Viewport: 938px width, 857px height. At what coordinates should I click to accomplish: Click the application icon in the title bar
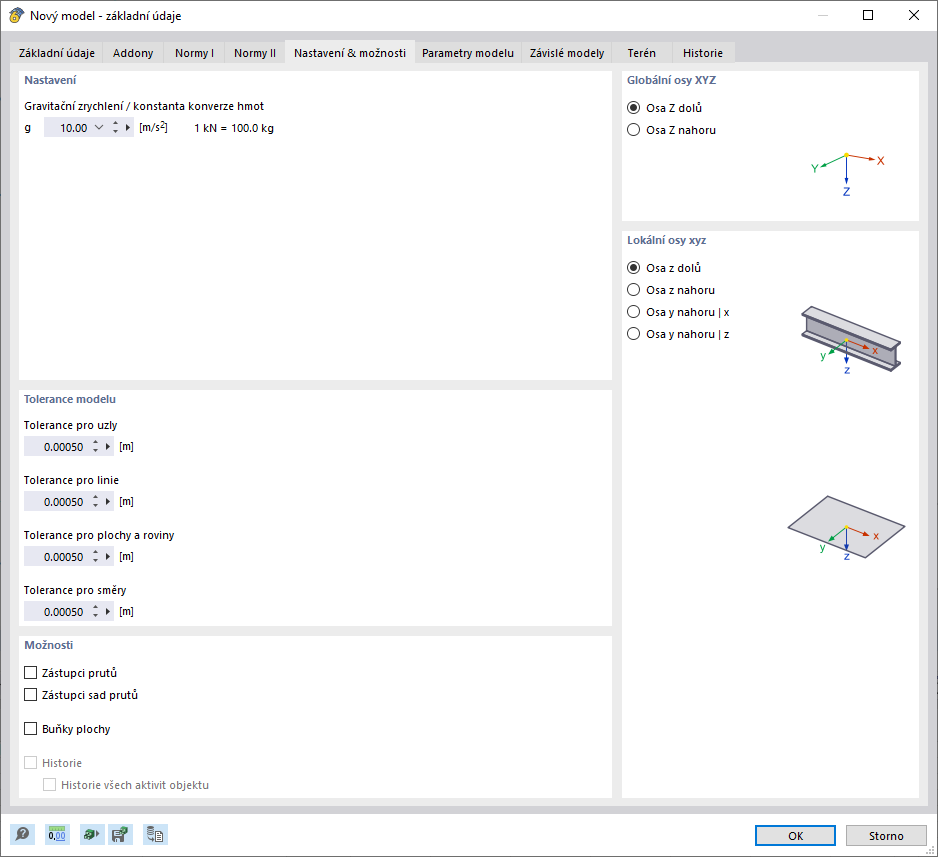coord(16,16)
